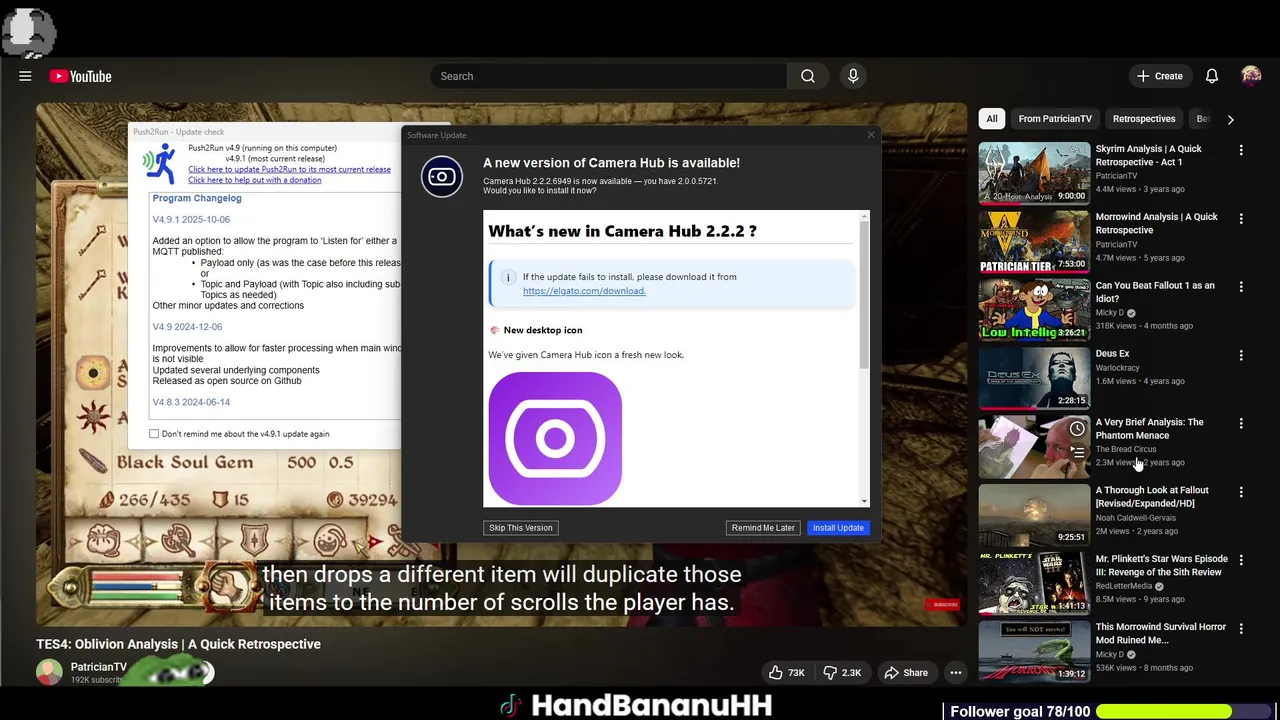Open Morrowind Analysis video thumbnail
The image size is (1280, 720).
pyautogui.click(x=1034, y=241)
